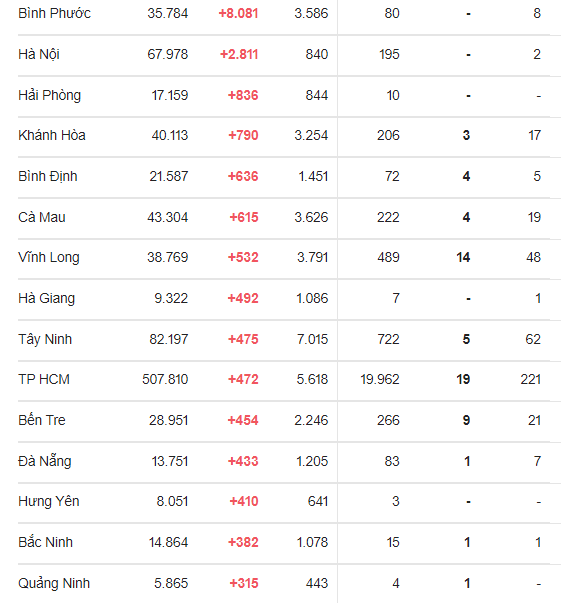The width and height of the screenshot is (570, 603).
Task: Click the 19.962 deaths figure
Action: tap(380, 380)
